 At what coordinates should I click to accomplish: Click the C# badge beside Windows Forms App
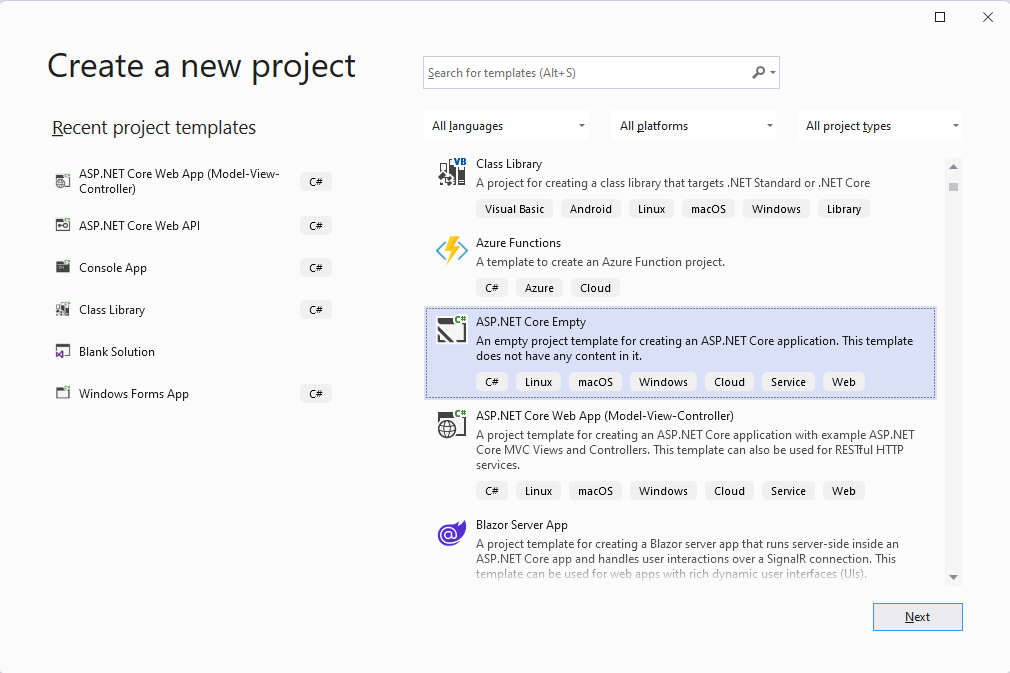click(316, 393)
